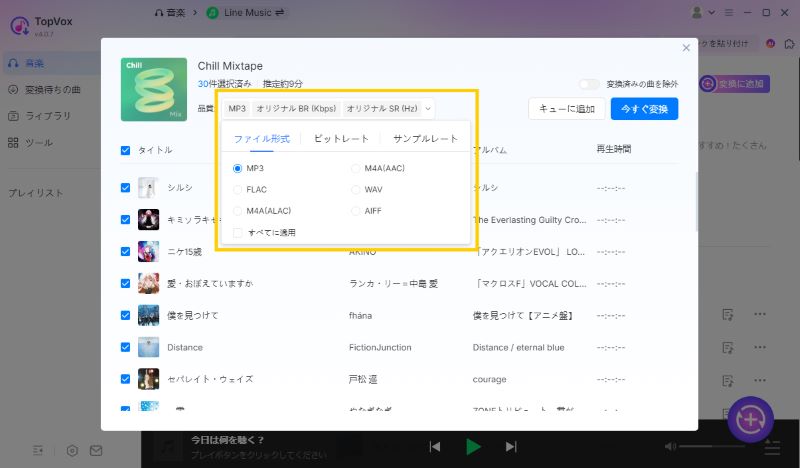Screen dimensions: 800x468
Task: Open the オリジナル SR (Hz) setting
Action: coord(382,109)
